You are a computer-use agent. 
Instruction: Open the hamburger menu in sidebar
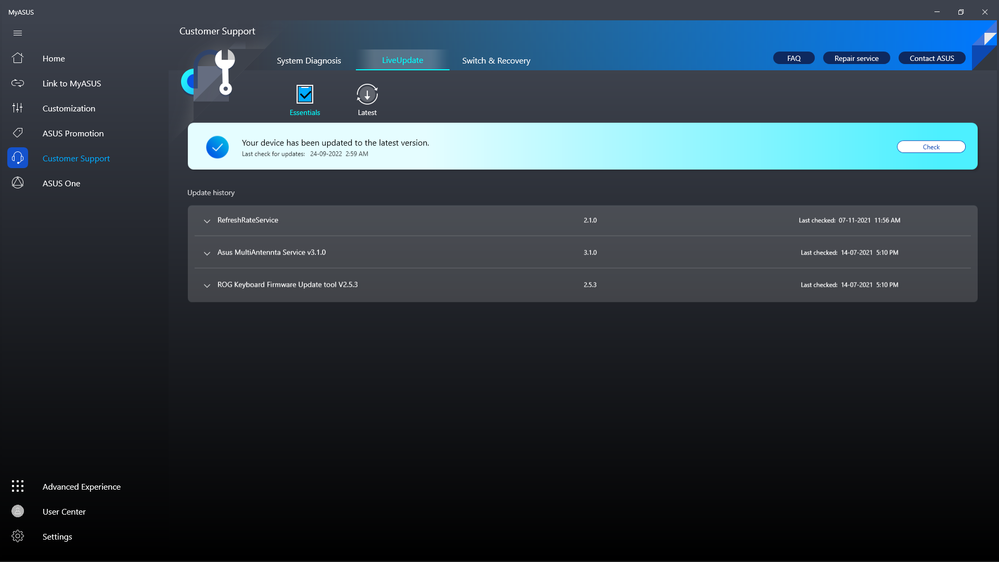pos(17,33)
